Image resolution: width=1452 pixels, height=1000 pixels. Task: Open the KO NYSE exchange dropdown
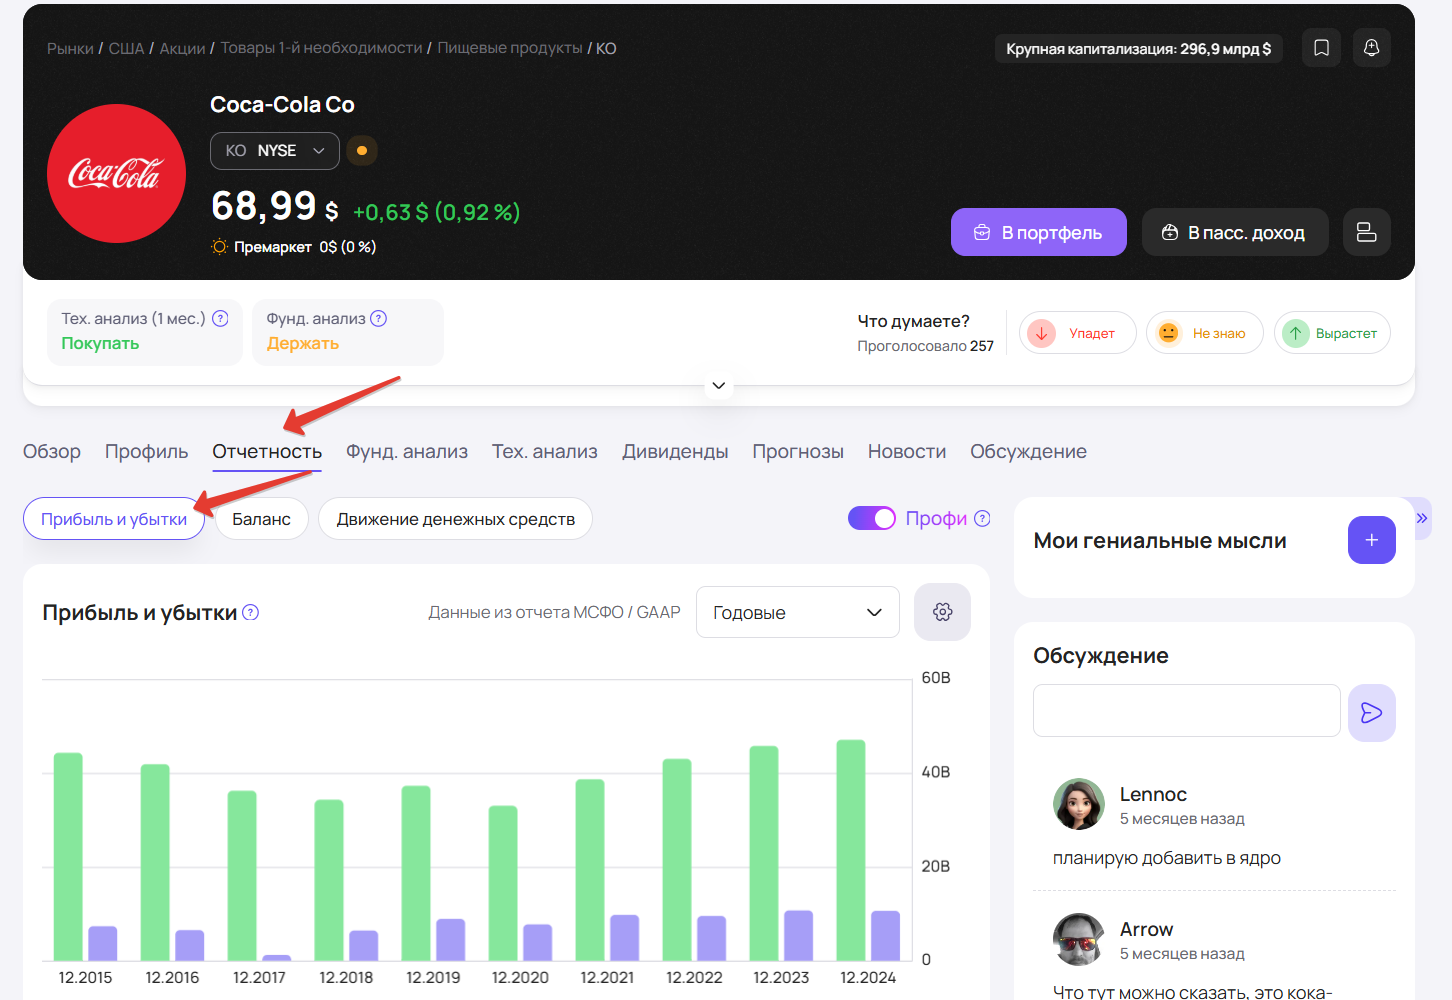(x=275, y=151)
